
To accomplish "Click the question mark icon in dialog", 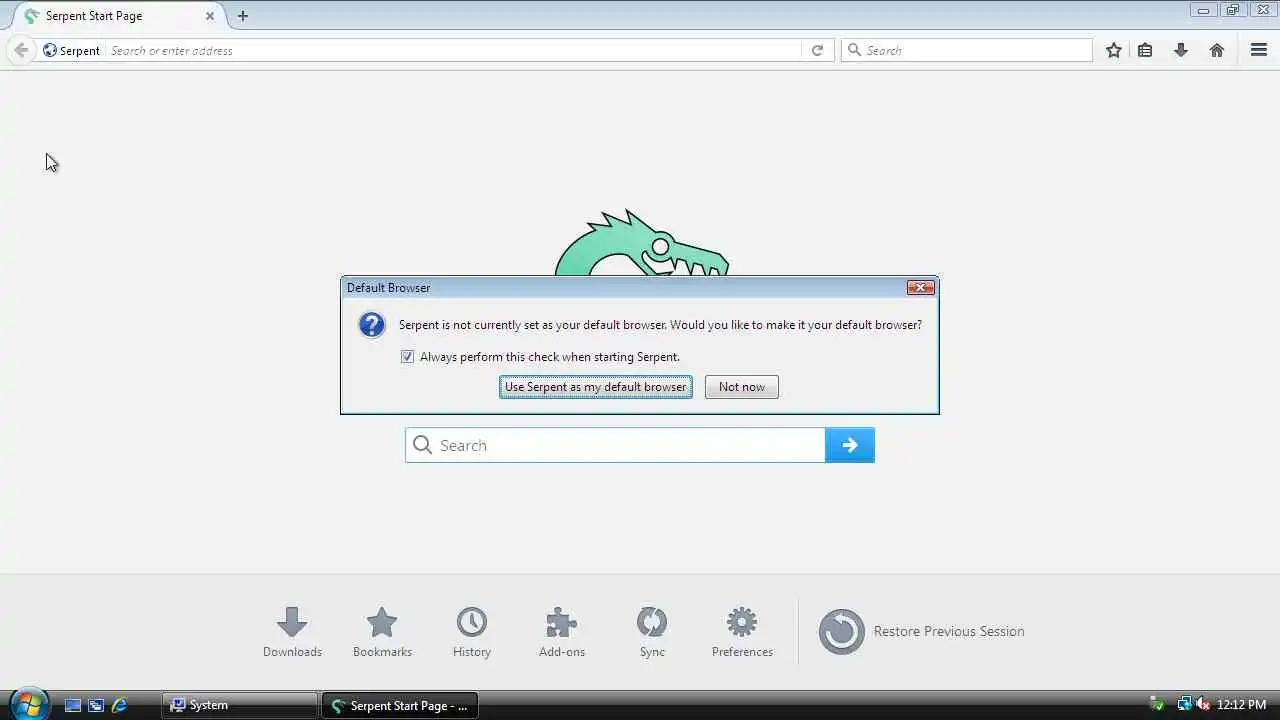I will pos(372,325).
